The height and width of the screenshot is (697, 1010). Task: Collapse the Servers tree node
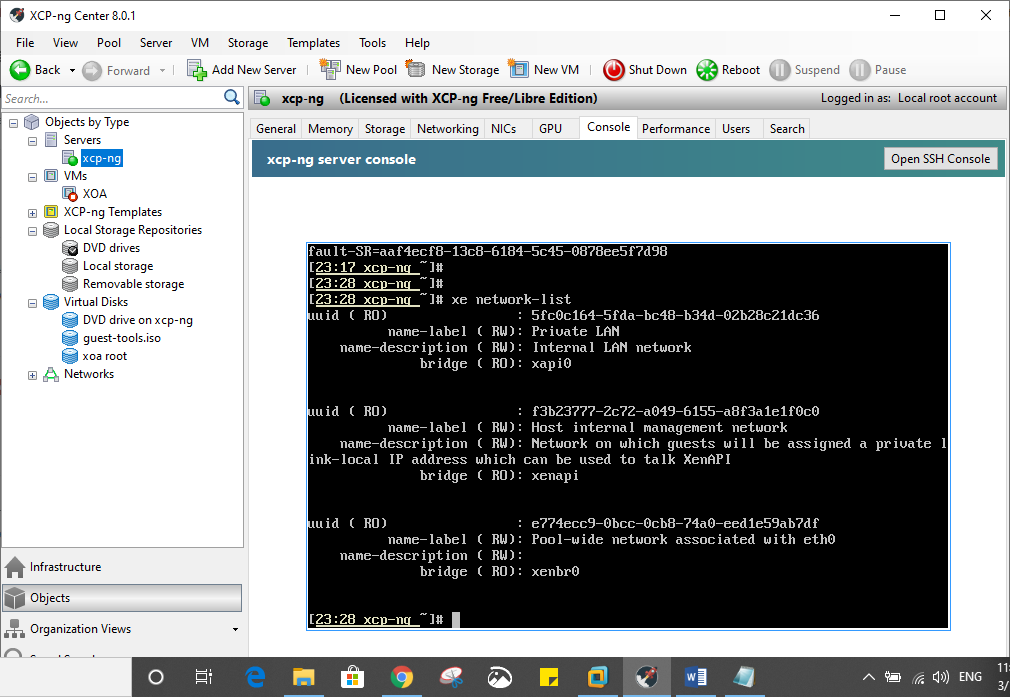click(x=33, y=140)
